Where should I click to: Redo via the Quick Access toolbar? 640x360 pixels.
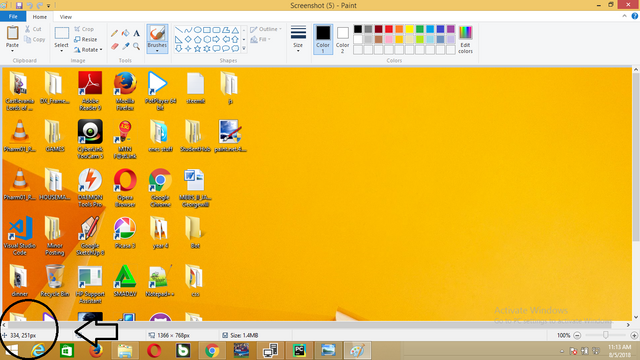pos(40,5)
